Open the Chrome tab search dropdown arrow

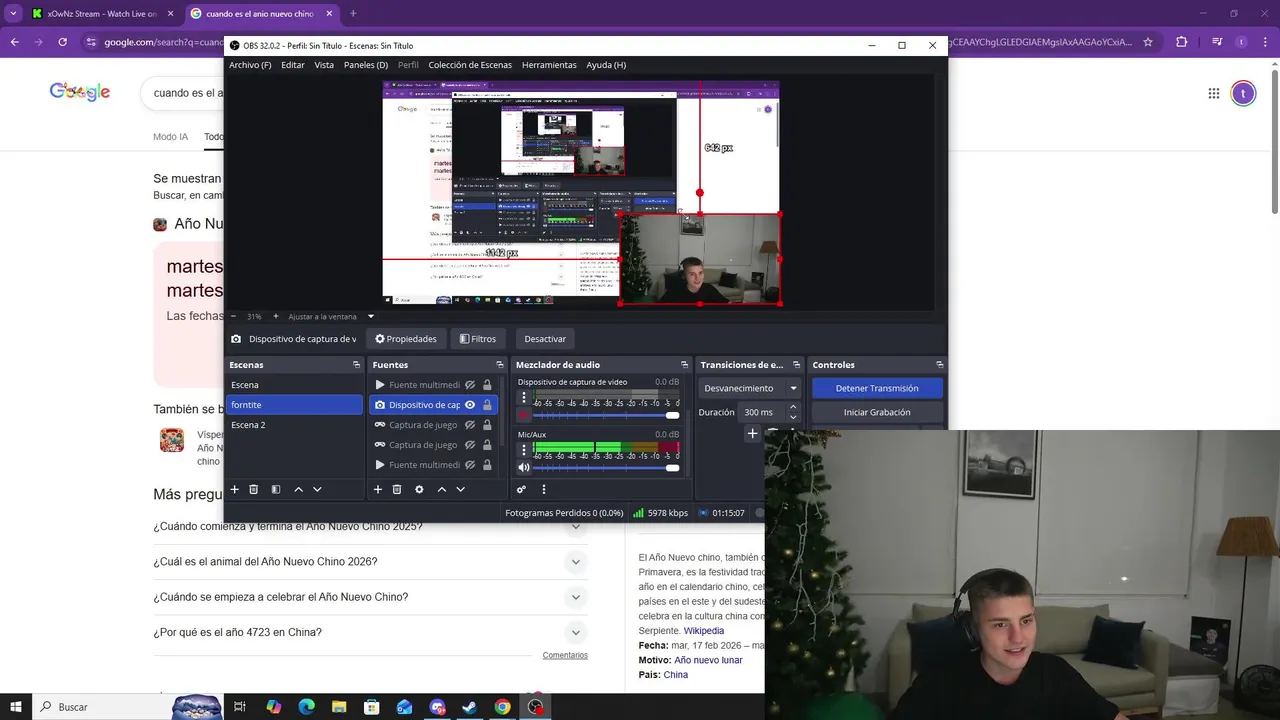pyautogui.click(x=14, y=13)
